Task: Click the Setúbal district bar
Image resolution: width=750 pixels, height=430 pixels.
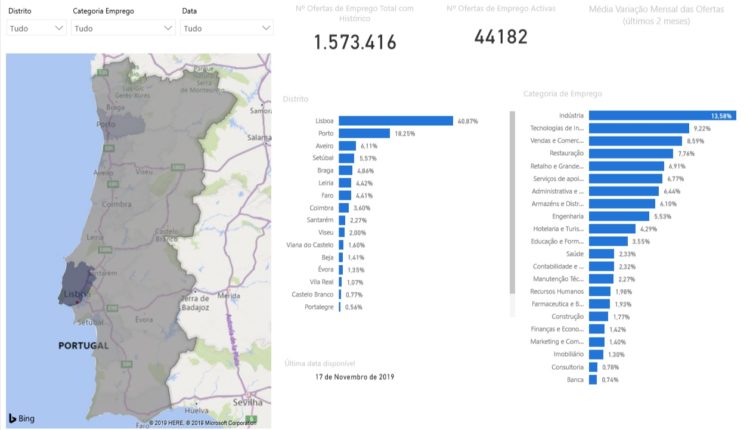Action: coord(346,158)
